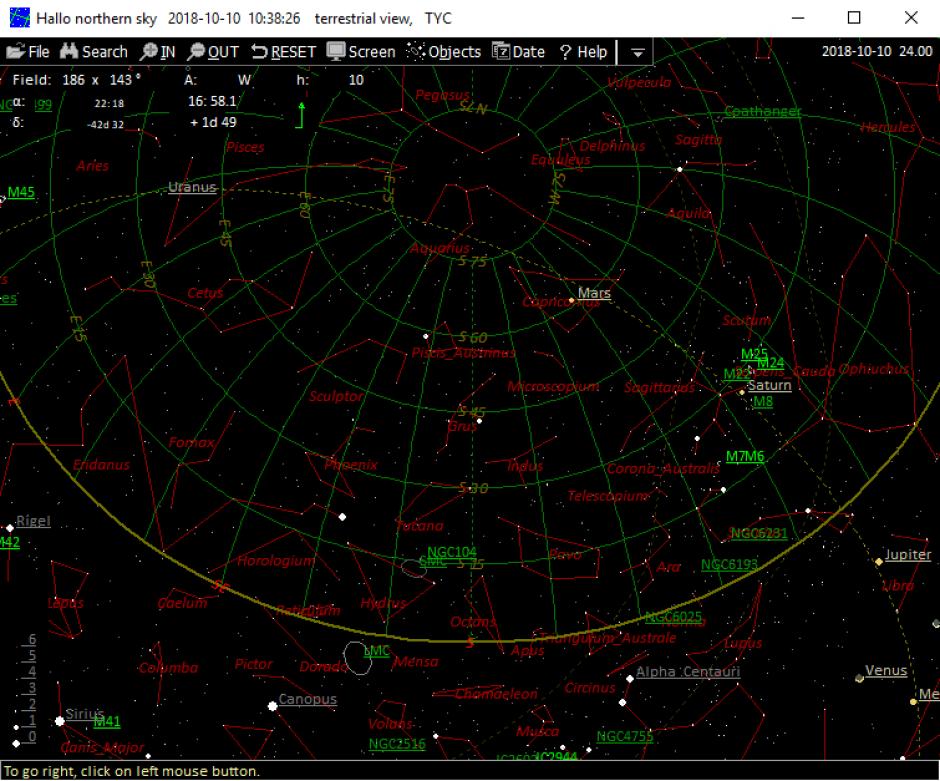Expand the toolbar overflow dropdown arrow
Screen dimensions: 940x781
pyautogui.click(x=638, y=53)
